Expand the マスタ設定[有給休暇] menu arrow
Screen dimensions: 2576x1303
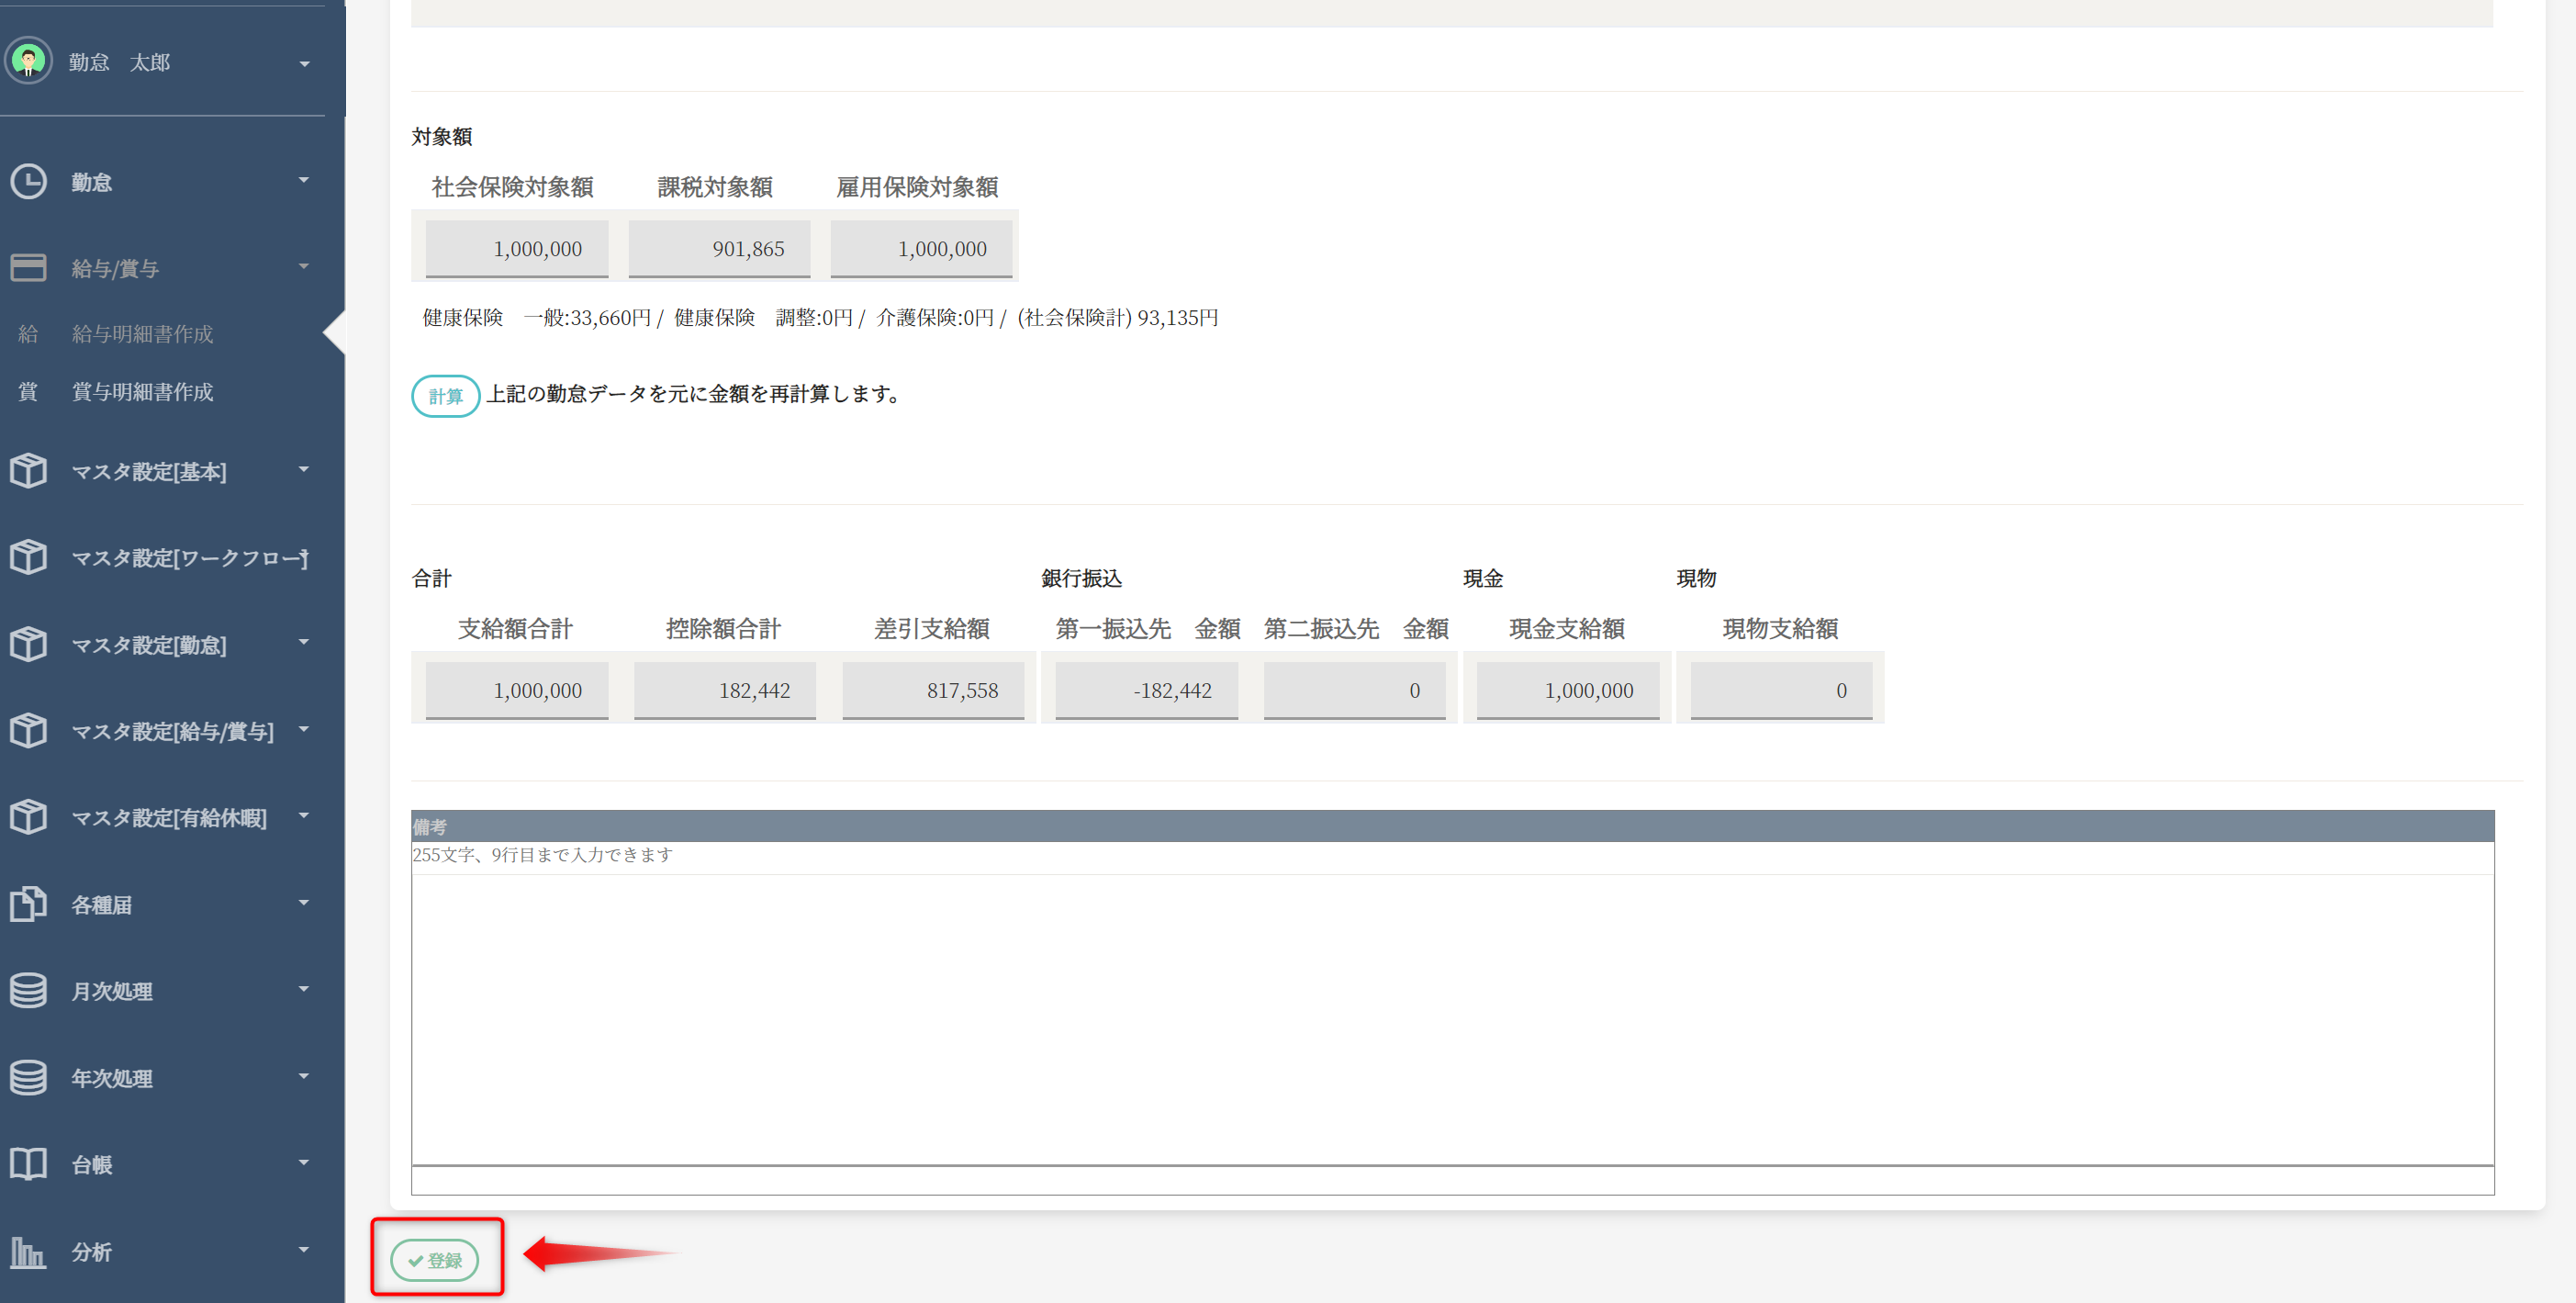point(304,816)
